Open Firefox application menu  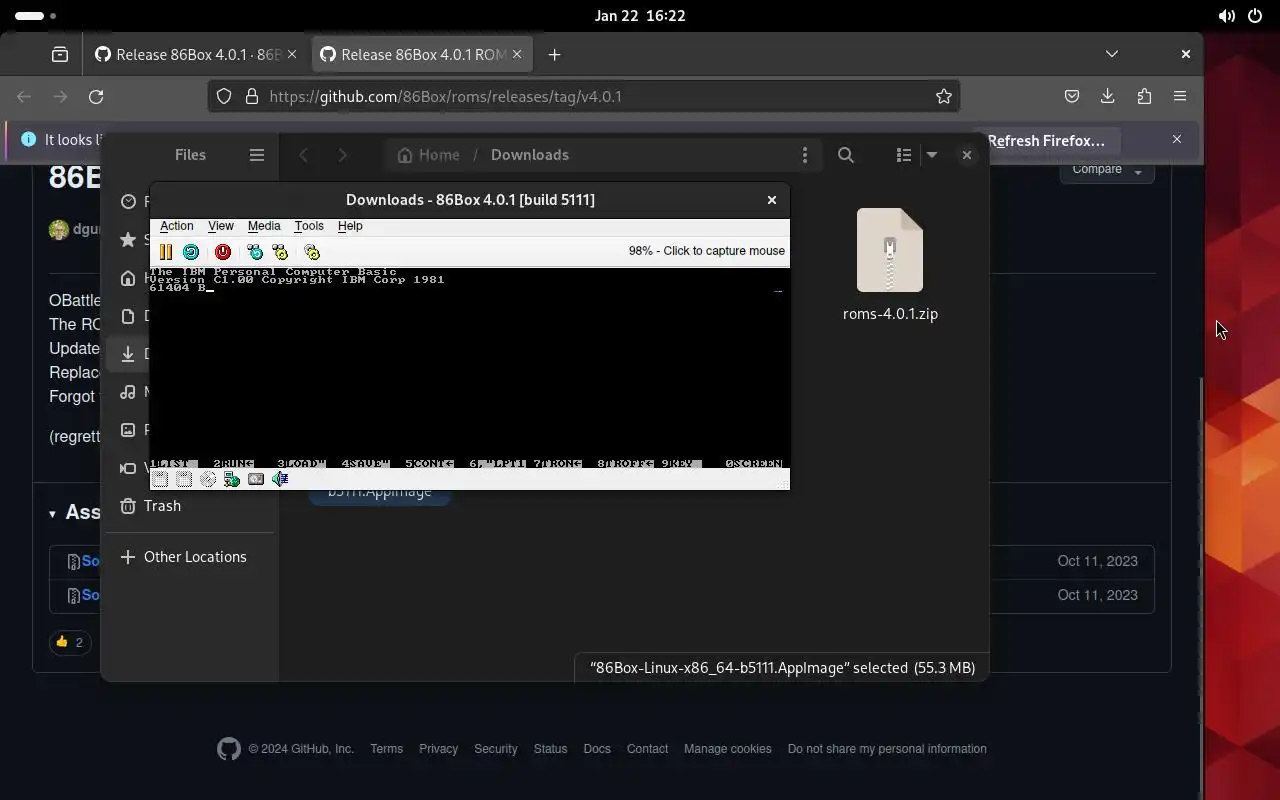pyautogui.click(x=1180, y=97)
